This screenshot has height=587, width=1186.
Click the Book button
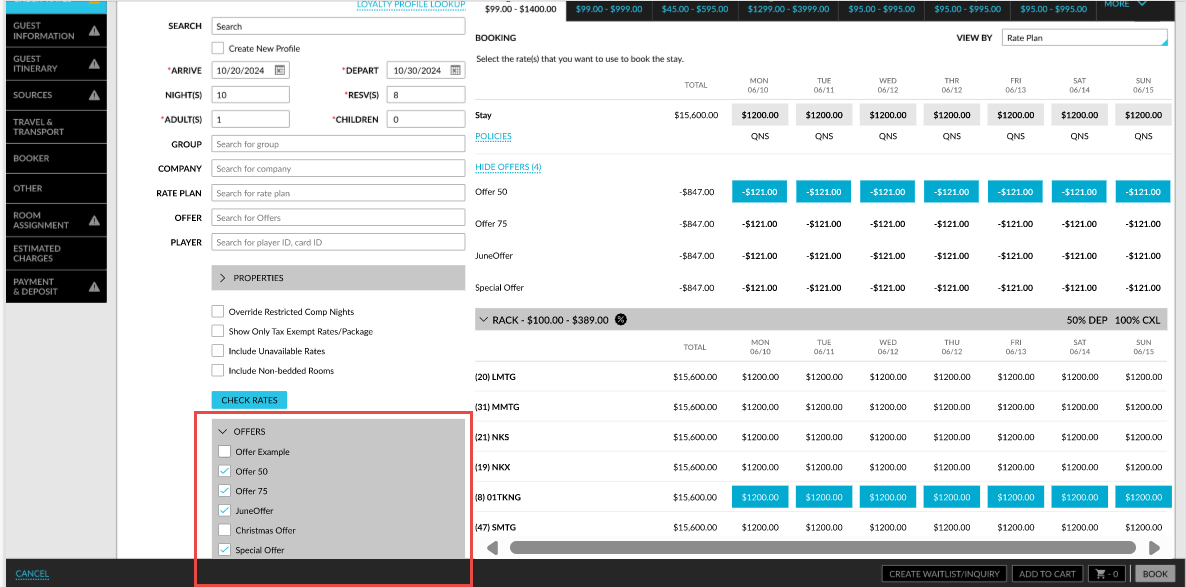point(1155,574)
